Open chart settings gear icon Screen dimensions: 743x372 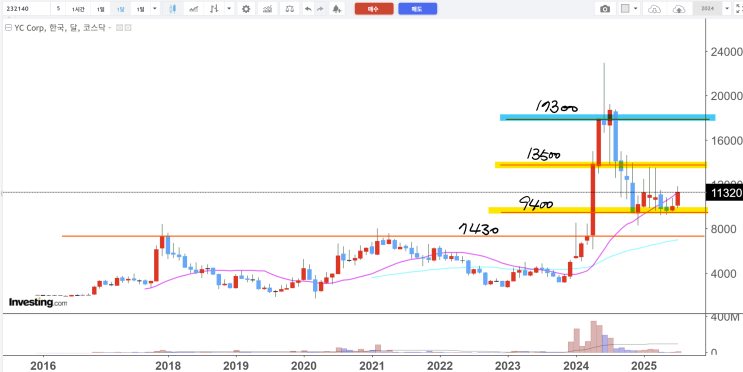pos(246,9)
